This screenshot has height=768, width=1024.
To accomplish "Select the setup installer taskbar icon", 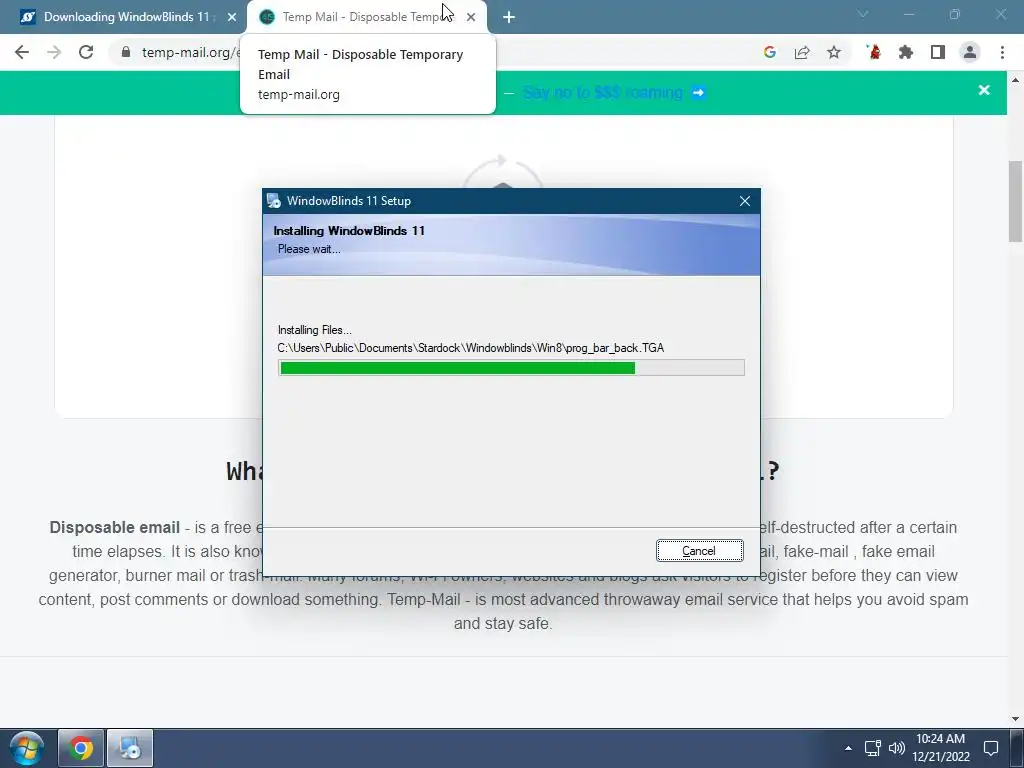I will [130, 748].
